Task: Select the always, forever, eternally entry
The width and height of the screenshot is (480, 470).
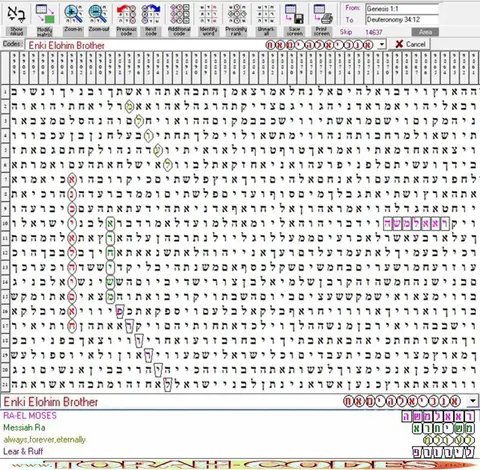Action: click(45, 440)
